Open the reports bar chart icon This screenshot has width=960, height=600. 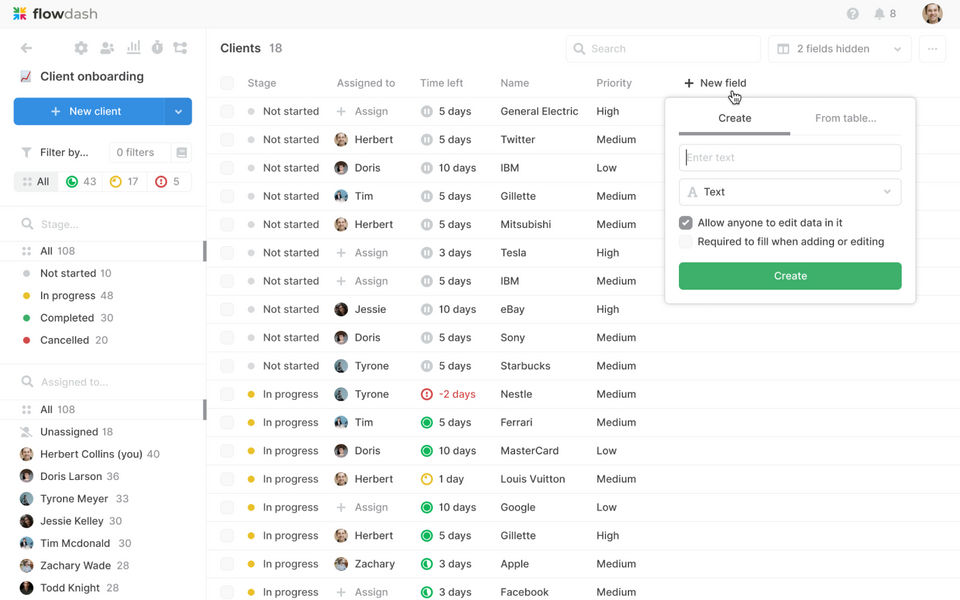click(133, 47)
